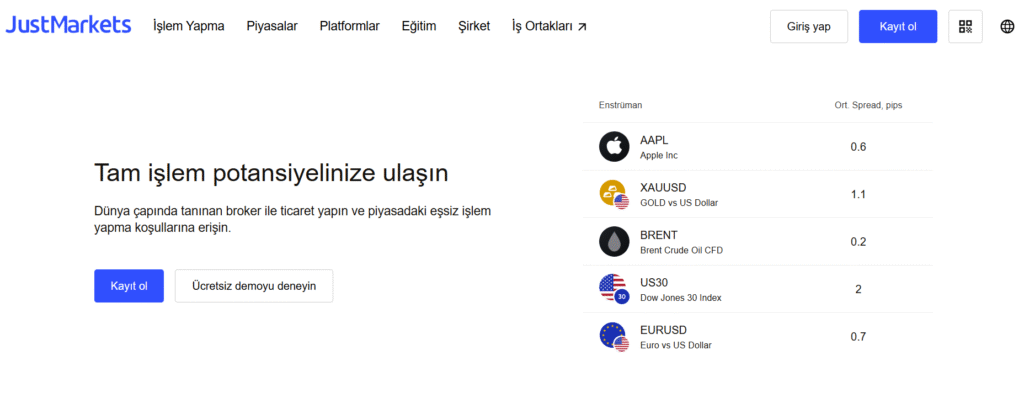Click the gold XAUUSD instrument icon

(614, 194)
